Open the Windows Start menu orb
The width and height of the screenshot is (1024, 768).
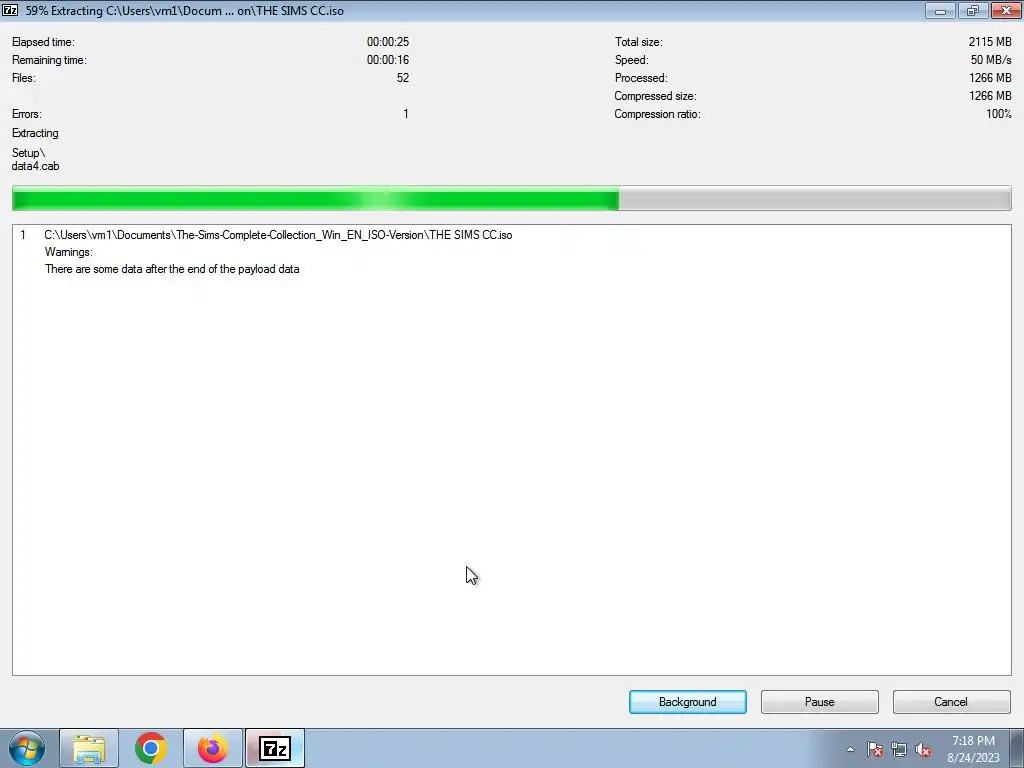tap(27, 748)
